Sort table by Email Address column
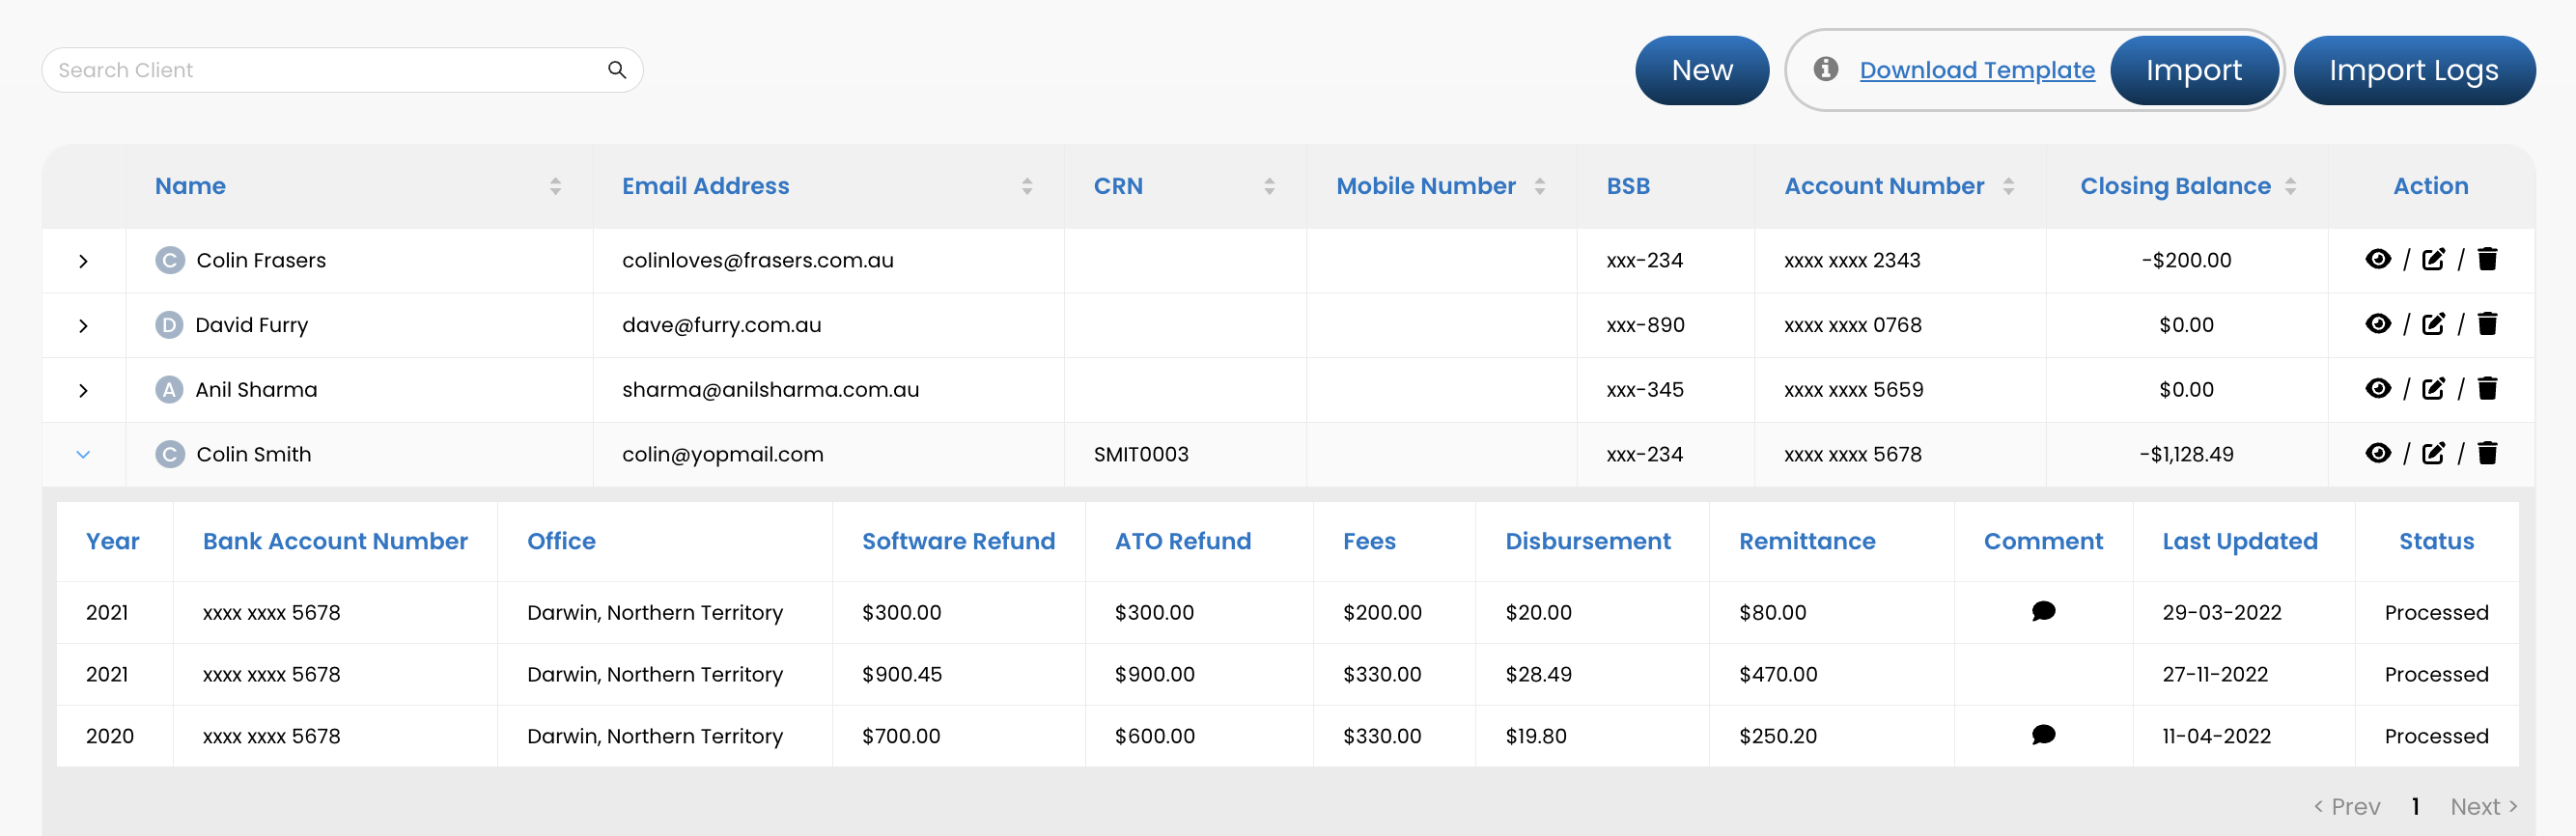Image resolution: width=2576 pixels, height=836 pixels. 1027,186
